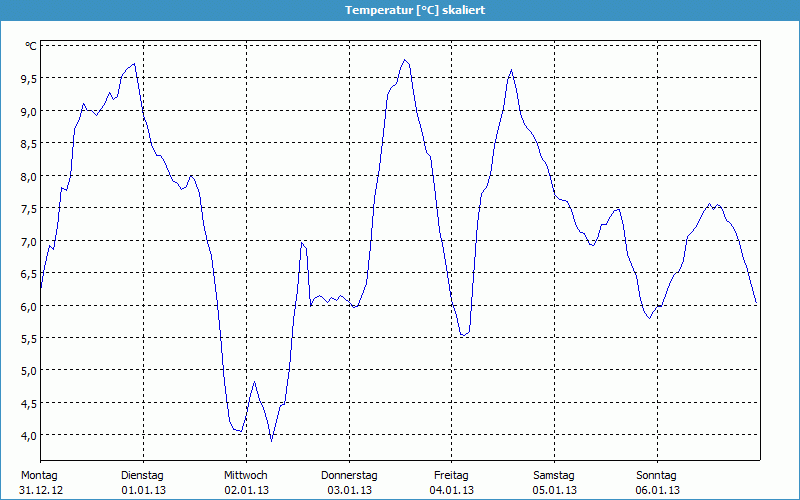
Task: Select the Dienstag day label
Action: (142, 475)
